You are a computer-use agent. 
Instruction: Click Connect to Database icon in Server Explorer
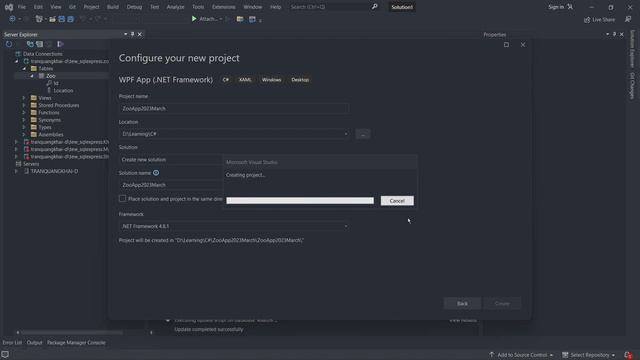click(30, 44)
